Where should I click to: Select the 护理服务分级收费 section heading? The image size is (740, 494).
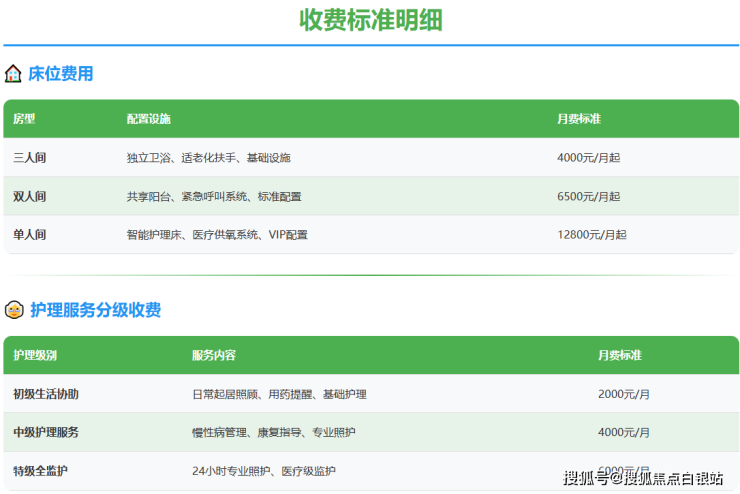(x=95, y=310)
